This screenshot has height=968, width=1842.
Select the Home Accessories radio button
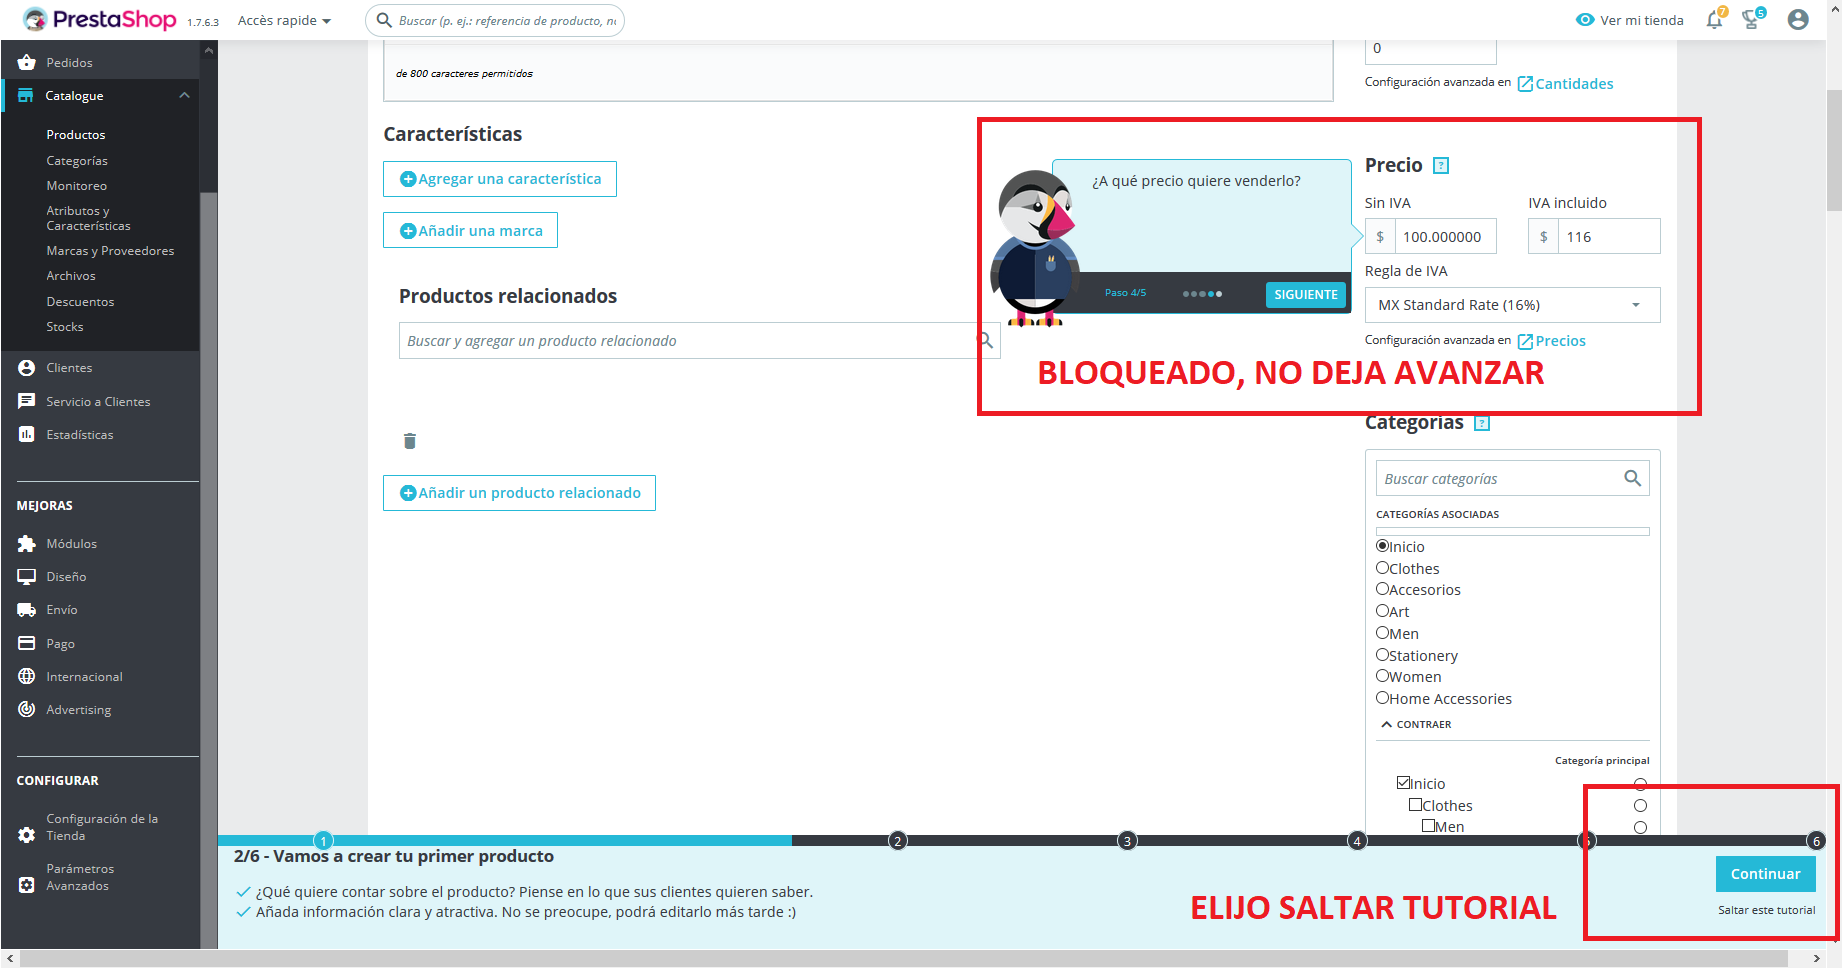[x=1382, y=698]
